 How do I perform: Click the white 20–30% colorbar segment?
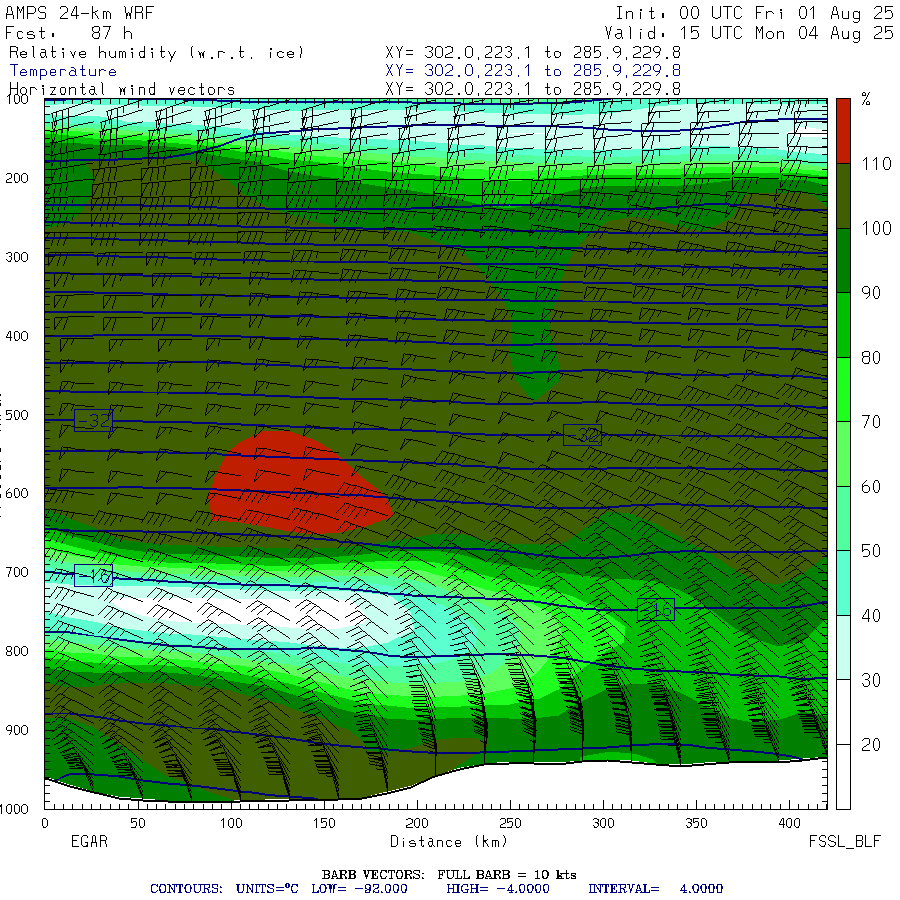[843, 712]
